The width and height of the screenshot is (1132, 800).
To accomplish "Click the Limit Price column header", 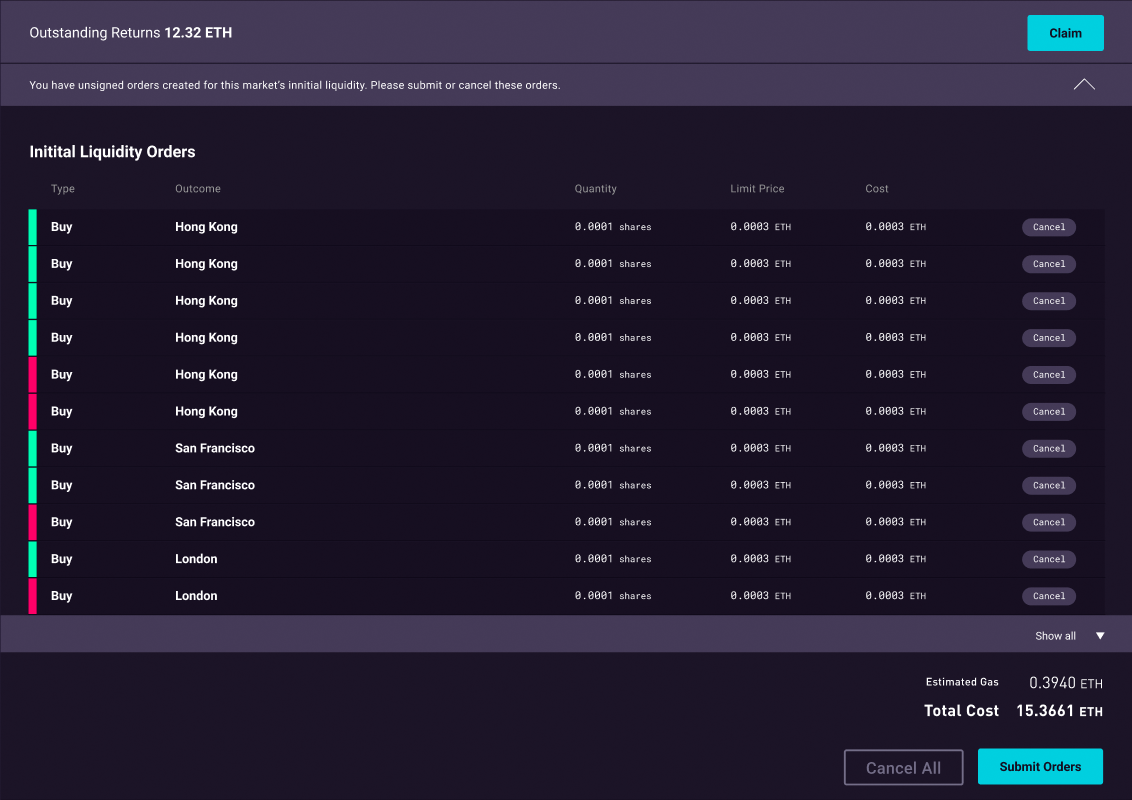I will pyautogui.click(x=758, y=188).
